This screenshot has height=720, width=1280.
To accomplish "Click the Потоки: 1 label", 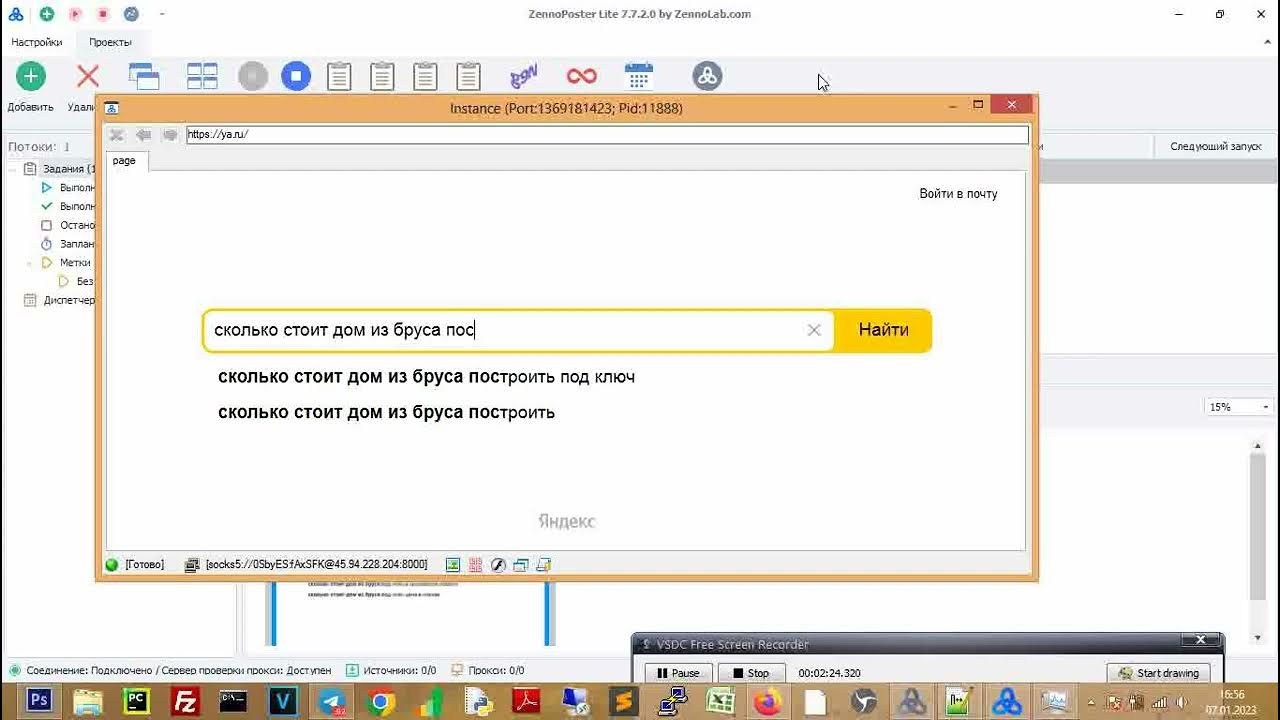I will pos(39,146).
